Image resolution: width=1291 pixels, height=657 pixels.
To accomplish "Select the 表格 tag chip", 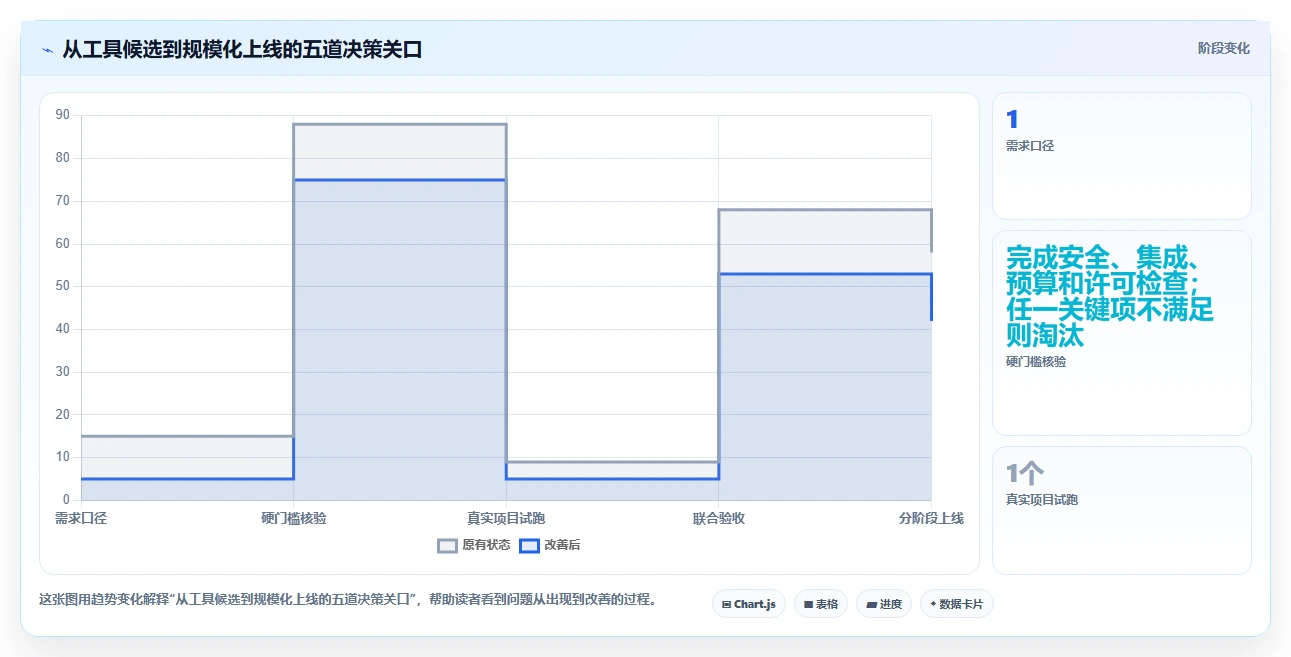I will 821,604.
